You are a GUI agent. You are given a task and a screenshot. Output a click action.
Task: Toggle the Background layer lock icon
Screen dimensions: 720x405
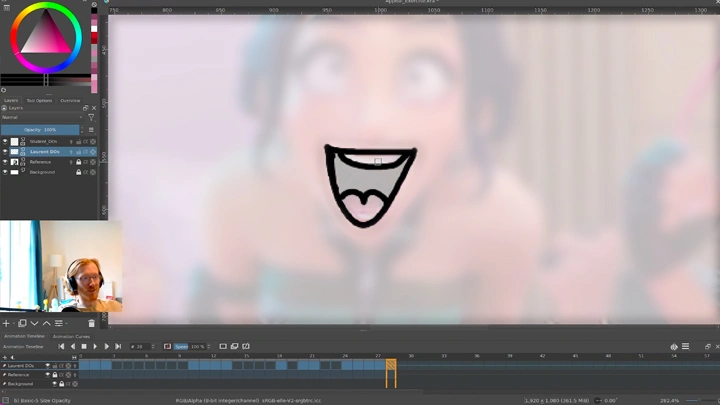point(79,172)
